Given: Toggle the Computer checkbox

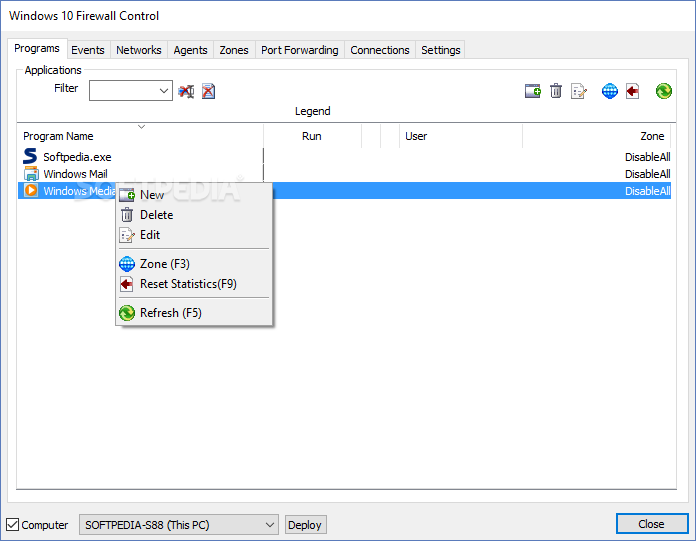Looking at the screenshot, I should click(13, 525).
